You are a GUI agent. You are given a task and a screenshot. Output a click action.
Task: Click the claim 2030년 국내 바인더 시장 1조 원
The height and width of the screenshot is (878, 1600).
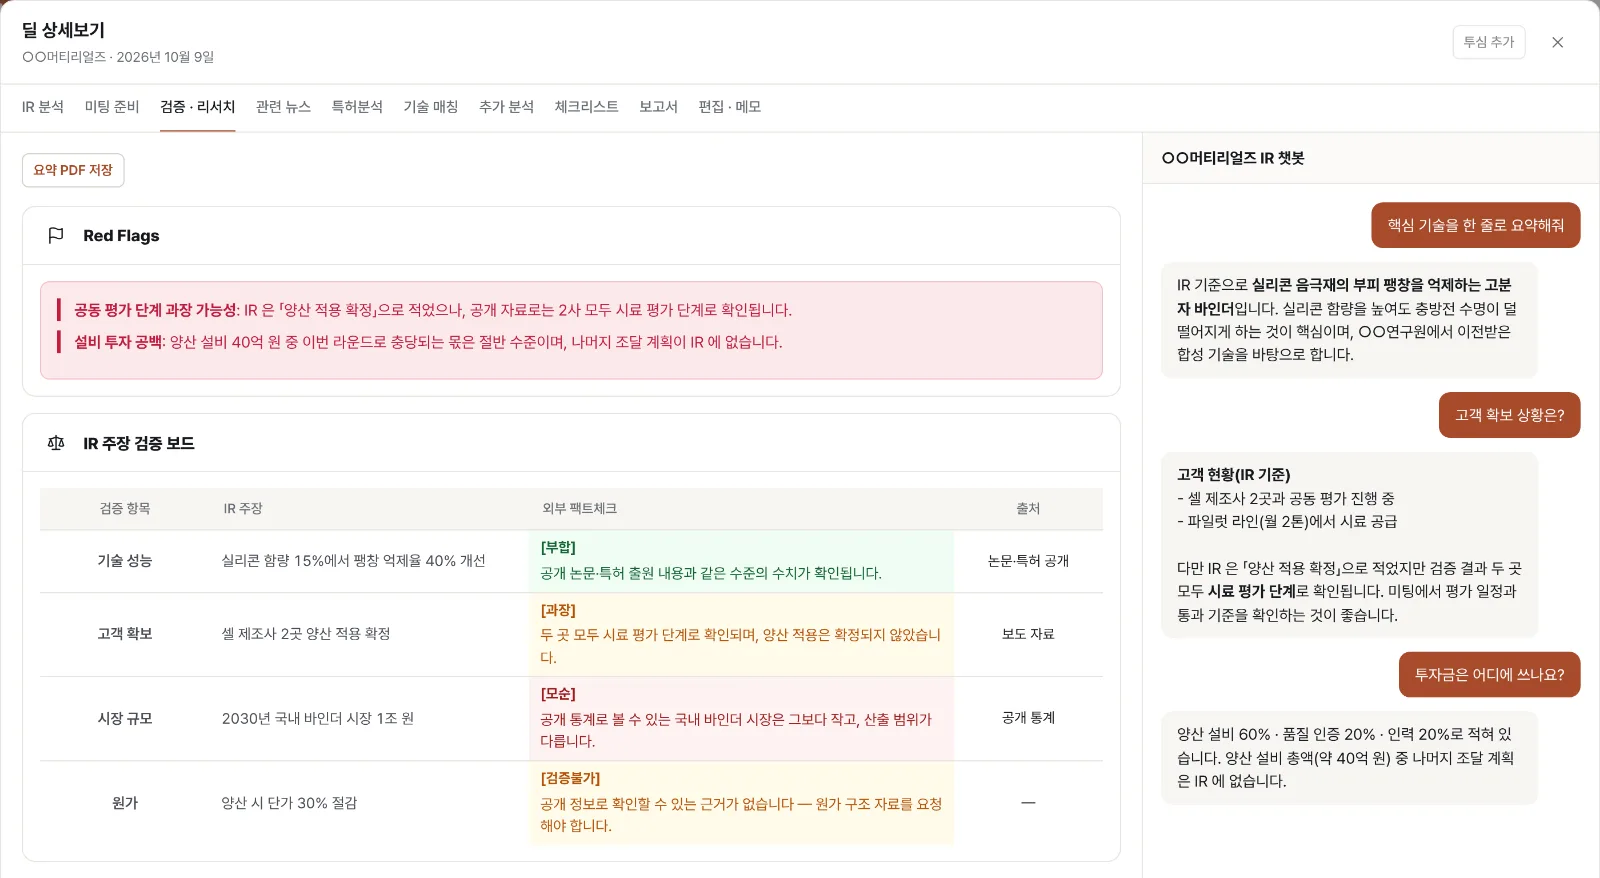[x=318, y=719]
